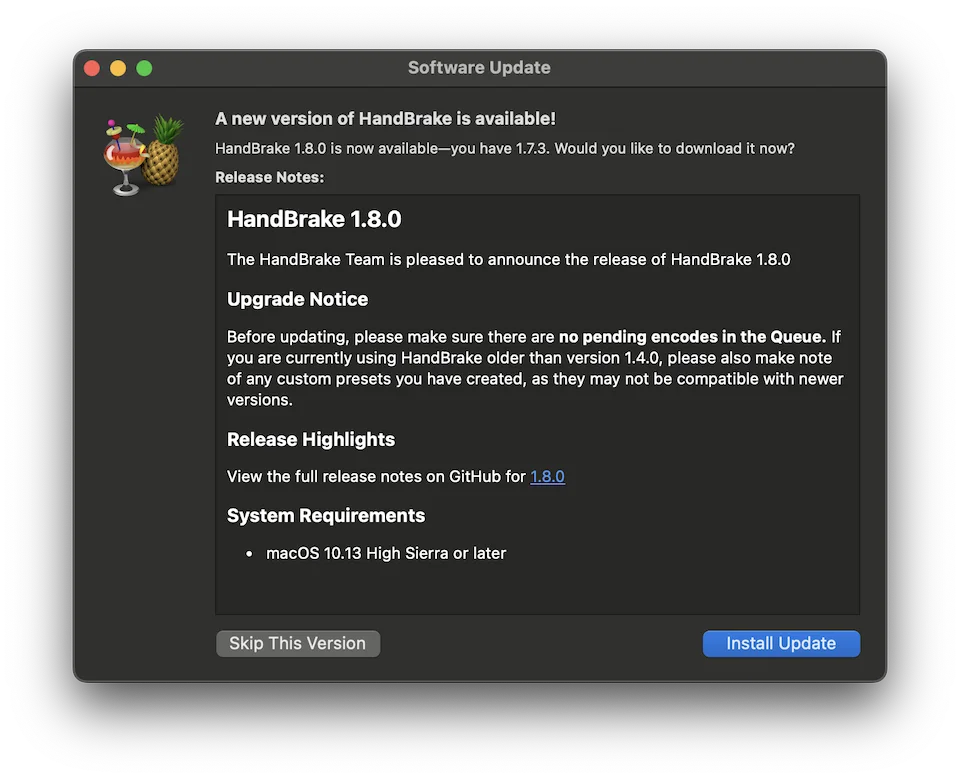The image size is (960, 779).
Task: Click the HandBrake 1.8.0 release notes heading
Action: click(x=314, y=219)
